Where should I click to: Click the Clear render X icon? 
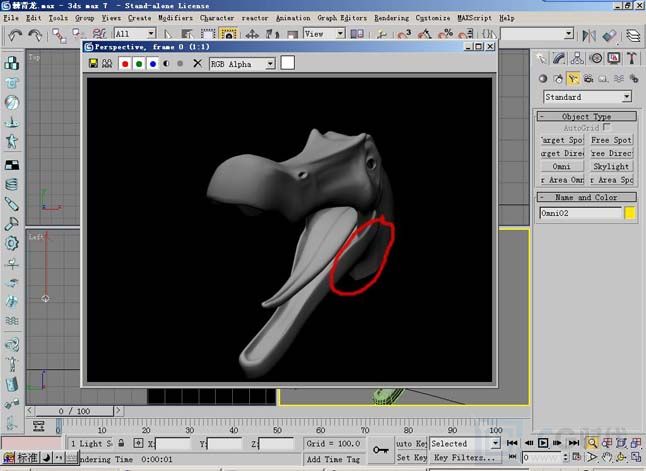[x=197, y=63]
